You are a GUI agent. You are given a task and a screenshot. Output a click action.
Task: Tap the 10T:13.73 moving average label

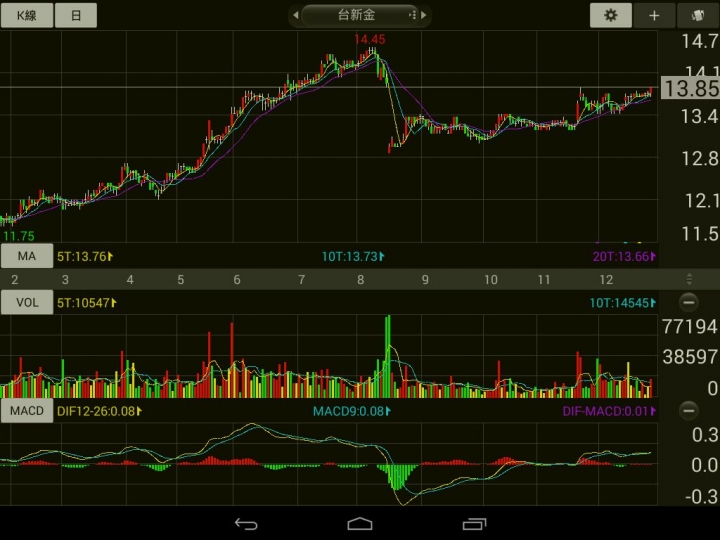point(353,256)
